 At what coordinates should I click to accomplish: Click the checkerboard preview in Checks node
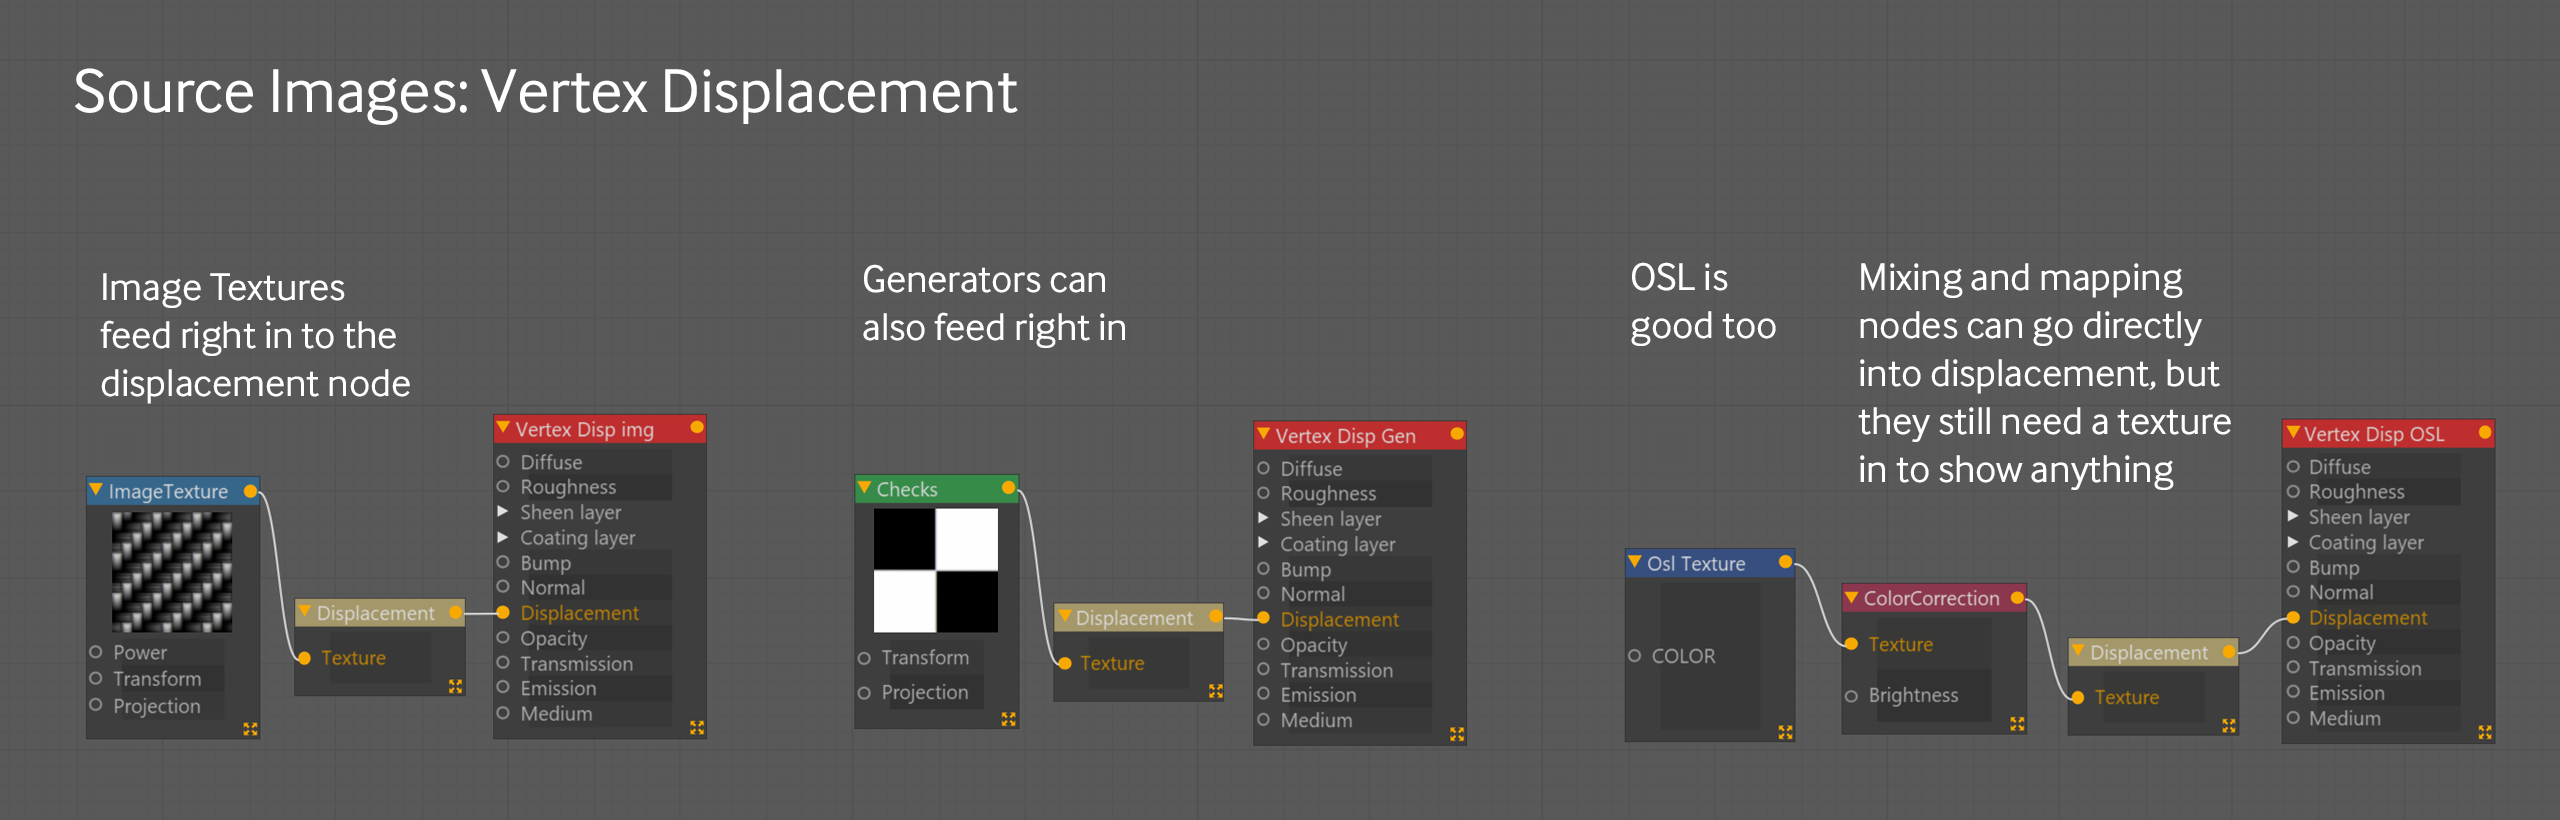(x=935, y=570)
